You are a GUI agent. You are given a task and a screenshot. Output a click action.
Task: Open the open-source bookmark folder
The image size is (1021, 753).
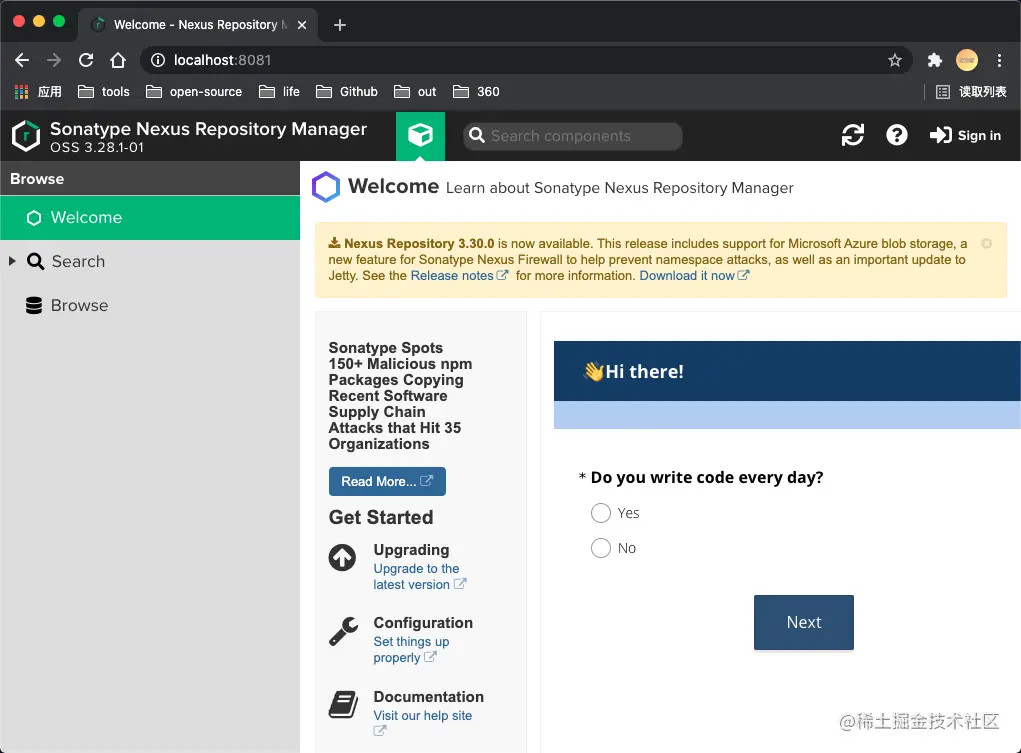click(x=194, y=92)
